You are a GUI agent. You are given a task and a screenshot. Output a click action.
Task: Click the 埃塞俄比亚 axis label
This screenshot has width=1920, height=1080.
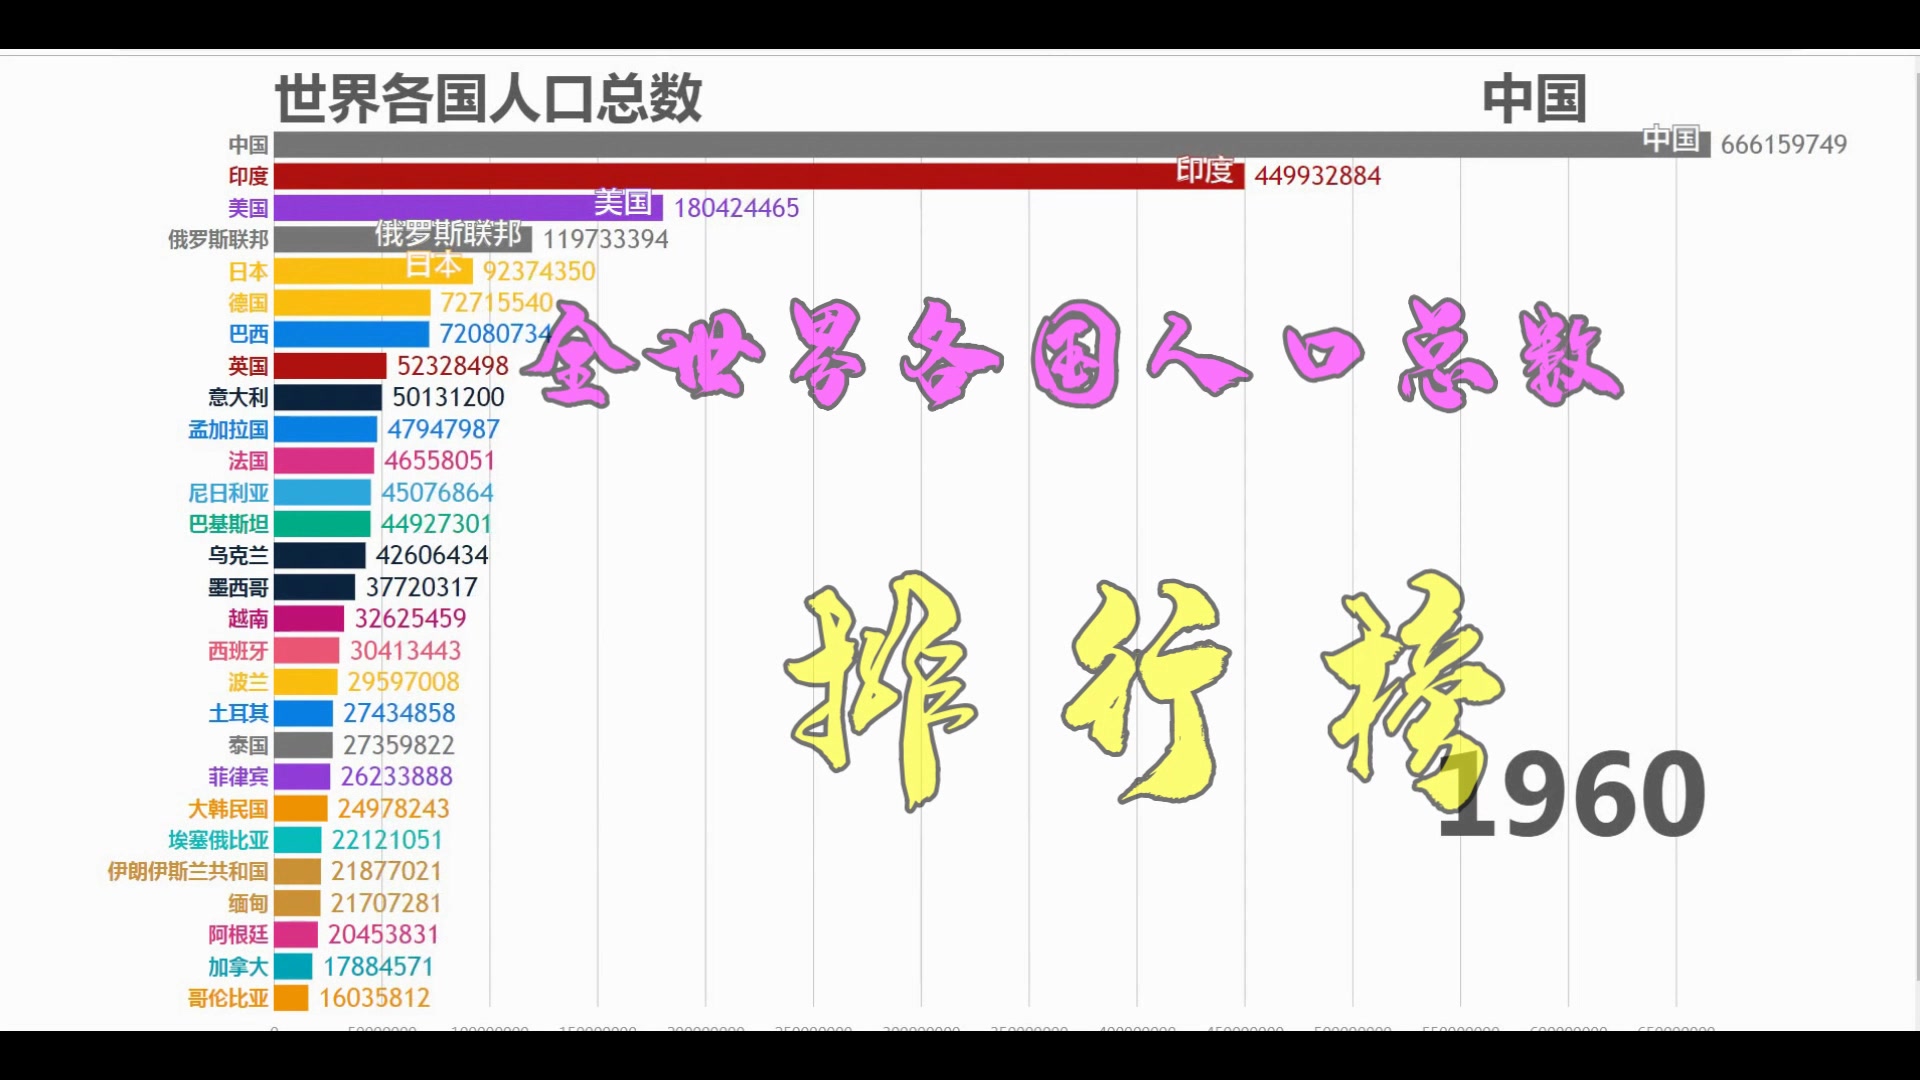click(218, 839)
